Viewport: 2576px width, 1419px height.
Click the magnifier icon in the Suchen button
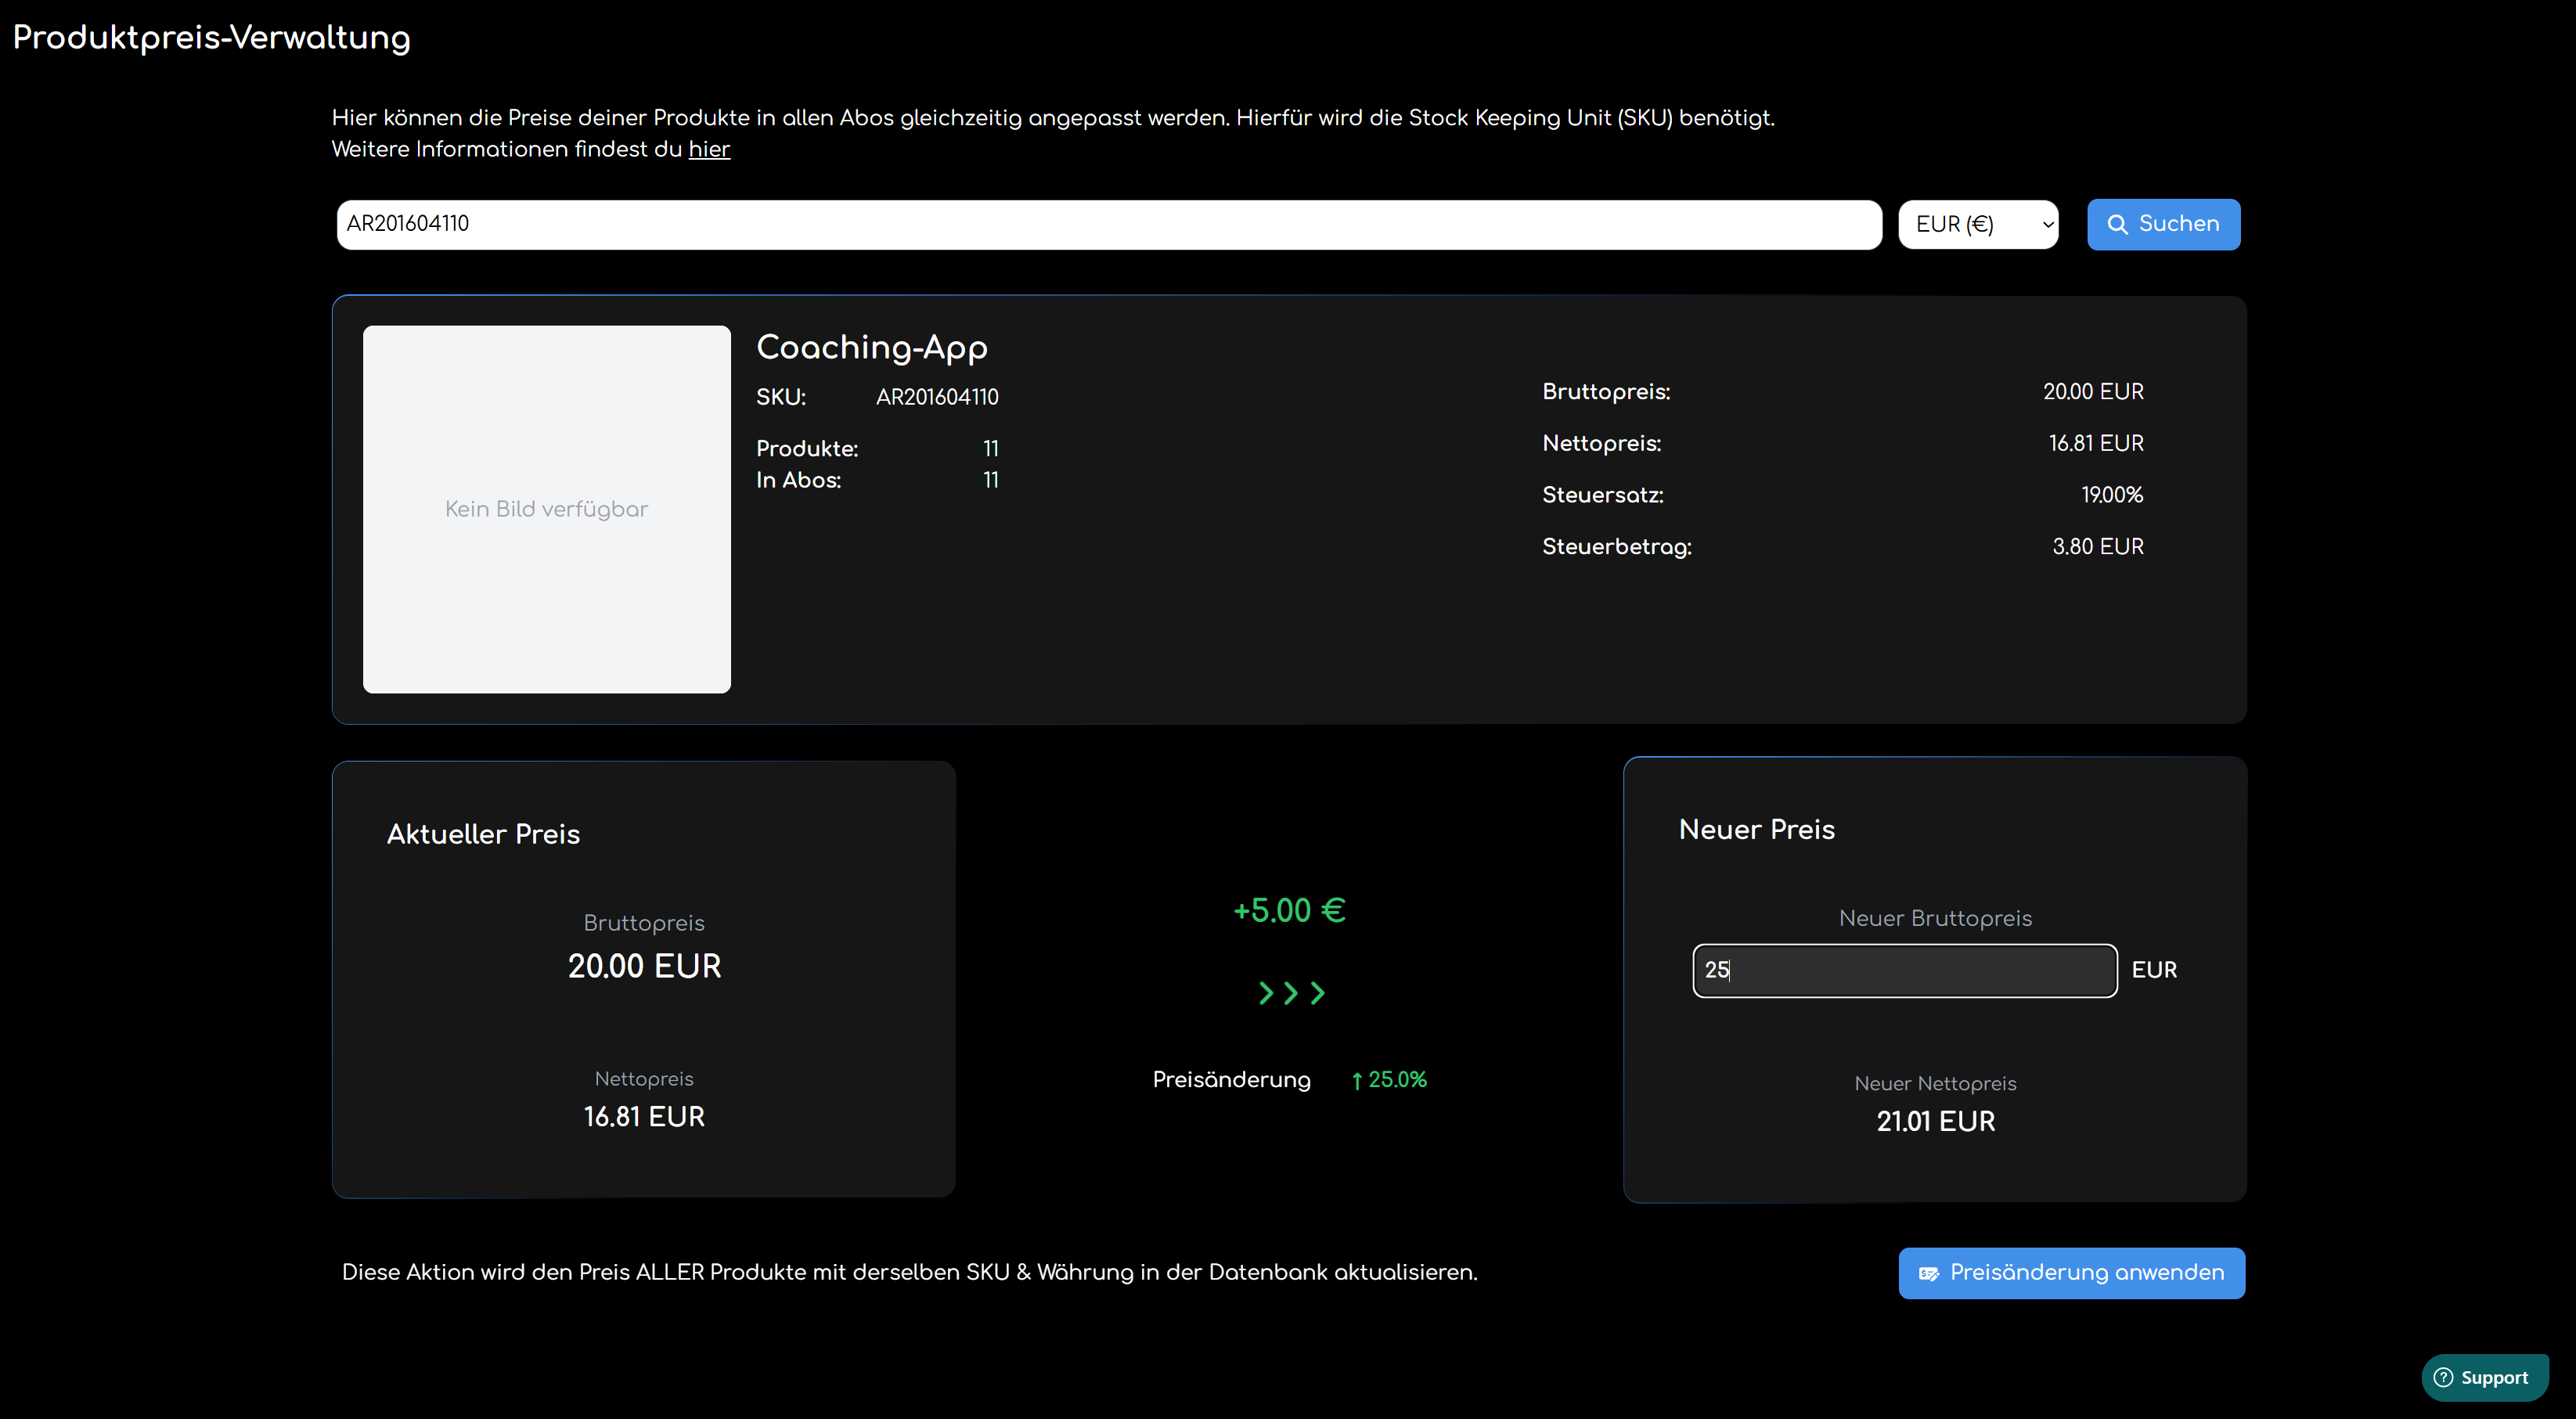(2117, 225)
